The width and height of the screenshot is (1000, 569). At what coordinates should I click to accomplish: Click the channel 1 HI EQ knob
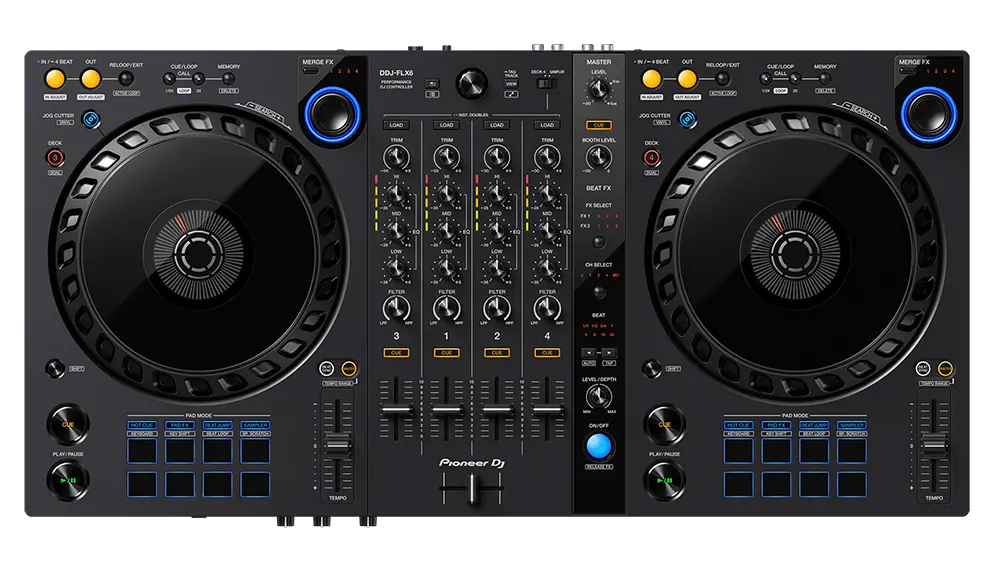(x=446, y=194)
